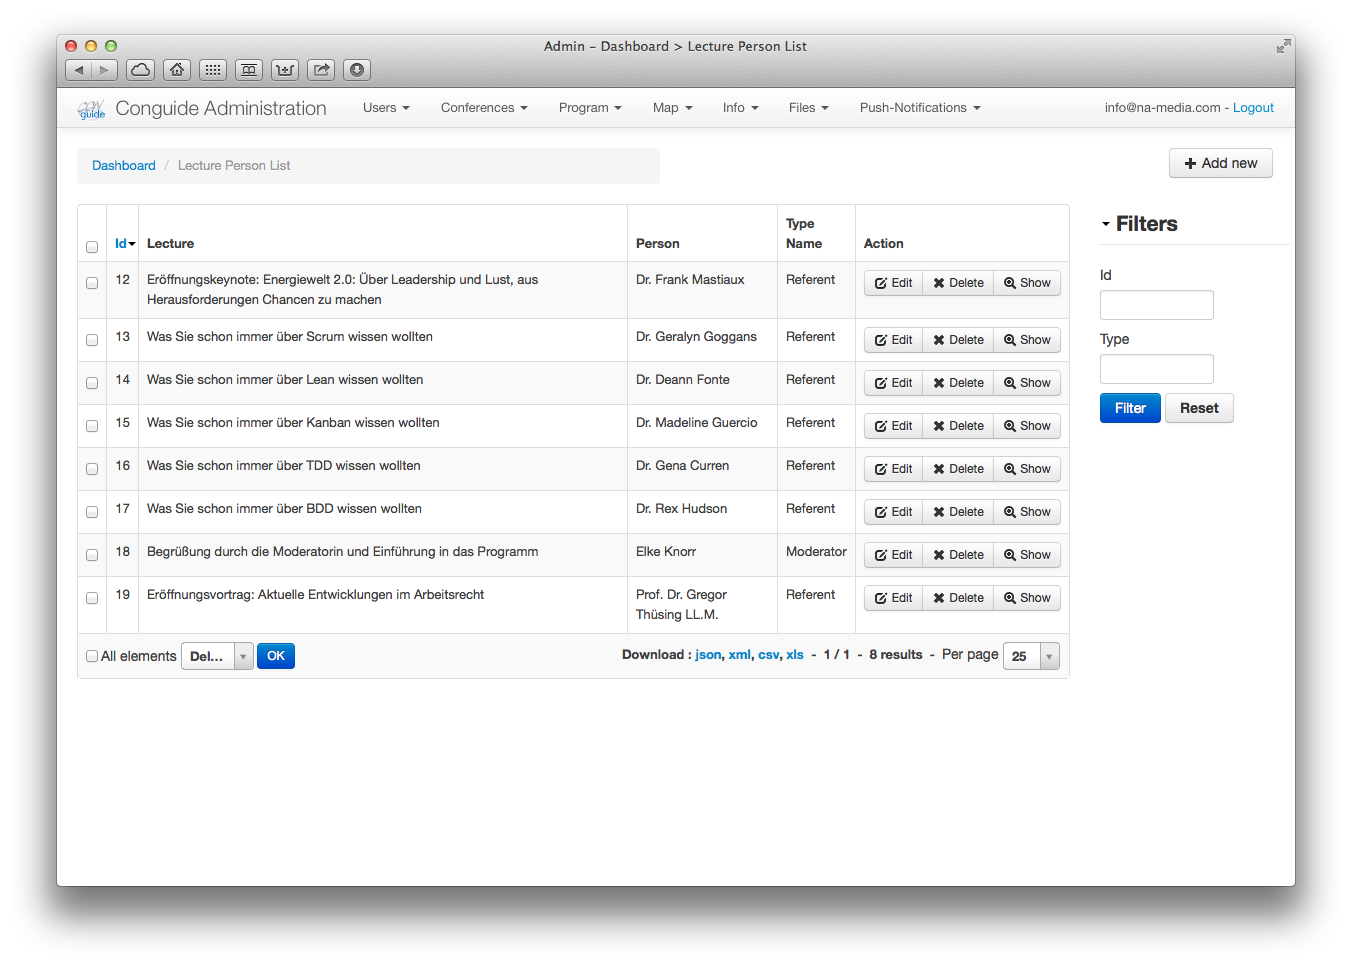Viewport: 1352px width, 965px height.
Task: Edit lecture person row 12
Action: click(893, 283)
